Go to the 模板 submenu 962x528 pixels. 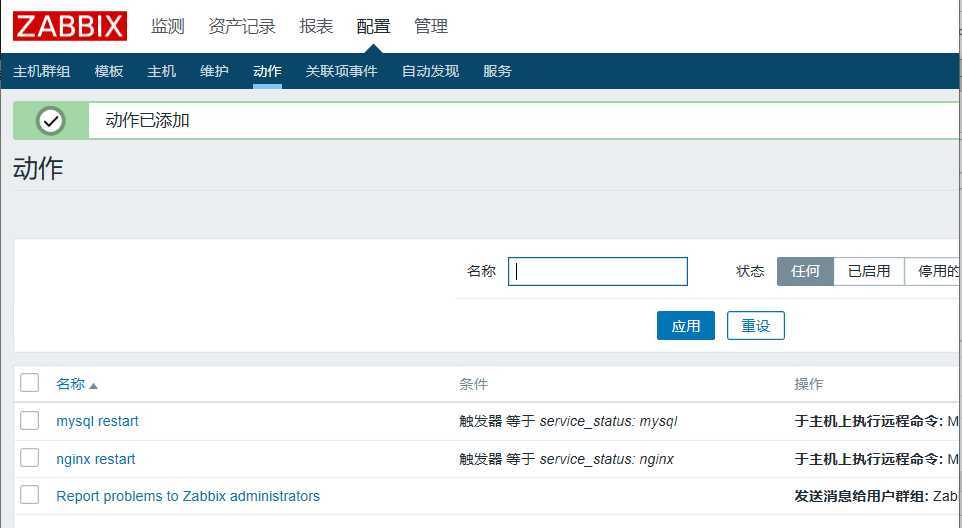pyautogui.click(x=109, y=71)
